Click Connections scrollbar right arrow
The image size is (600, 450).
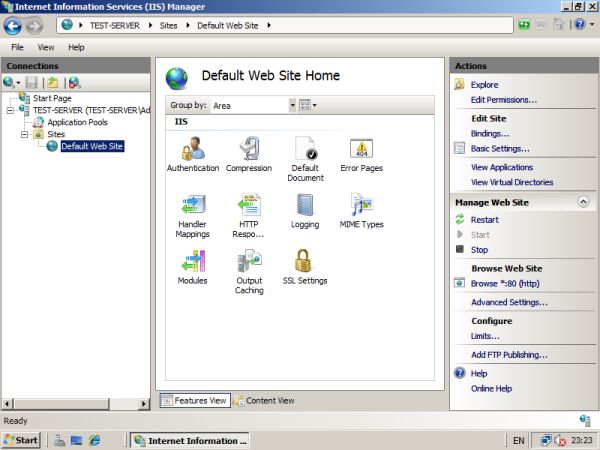tap(144, 404)
